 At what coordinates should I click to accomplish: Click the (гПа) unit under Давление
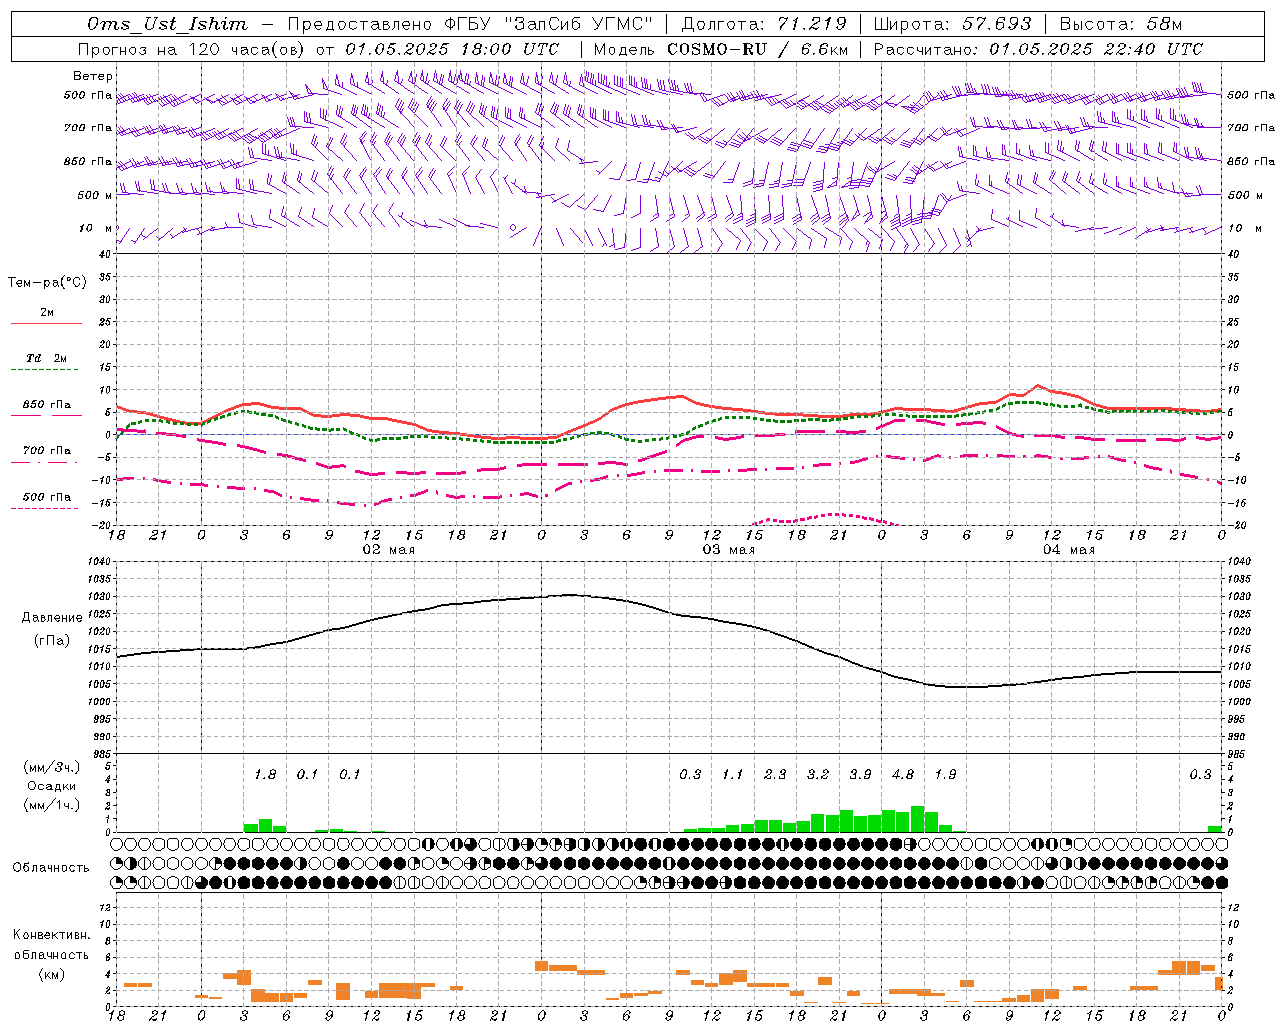52,641
